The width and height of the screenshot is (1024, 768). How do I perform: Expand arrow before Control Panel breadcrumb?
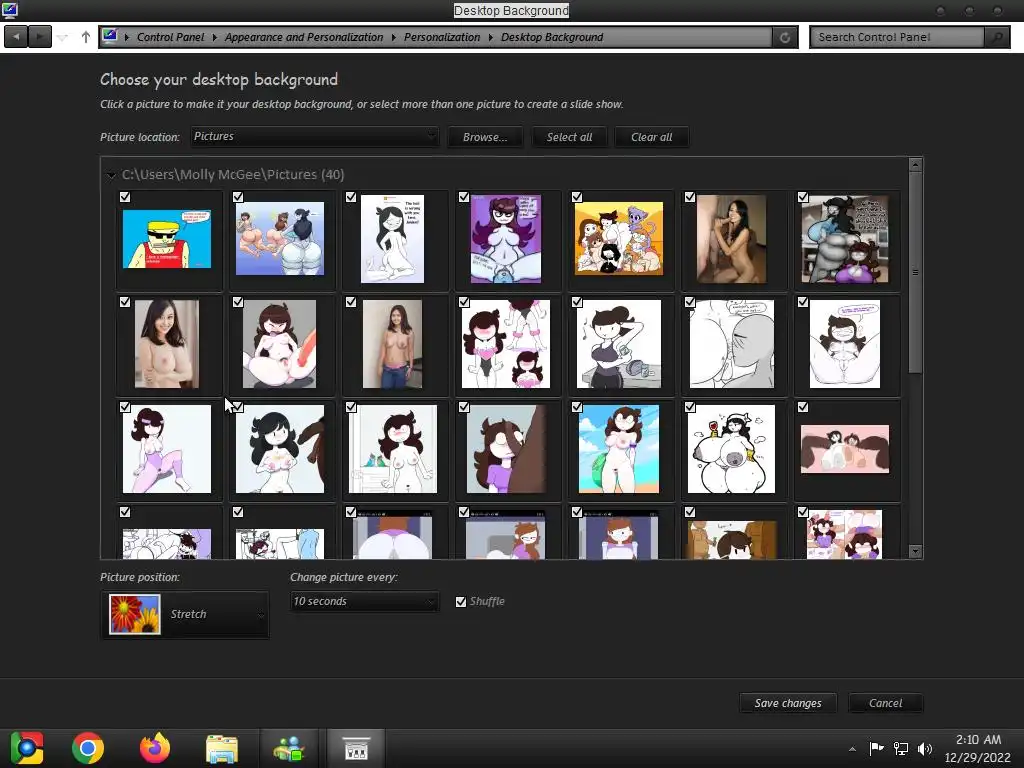[x=127, y=37]
